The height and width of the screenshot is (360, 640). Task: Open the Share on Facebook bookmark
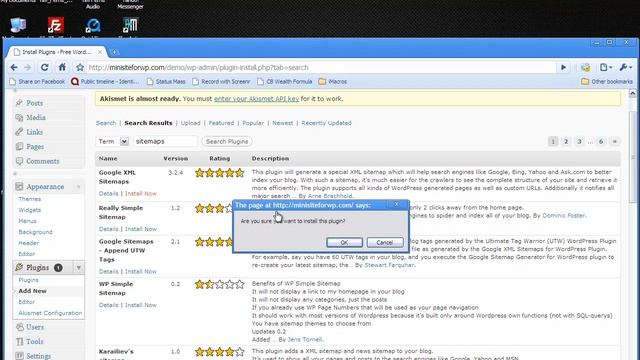(37, 82)
